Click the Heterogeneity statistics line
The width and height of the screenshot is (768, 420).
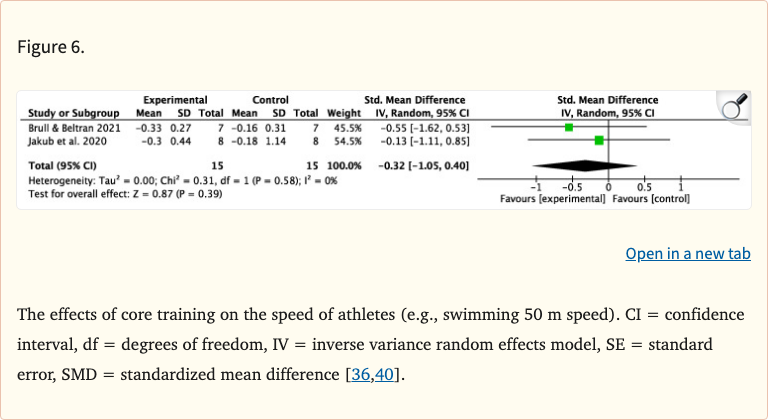pyautogui.click(x=183, y=181)
